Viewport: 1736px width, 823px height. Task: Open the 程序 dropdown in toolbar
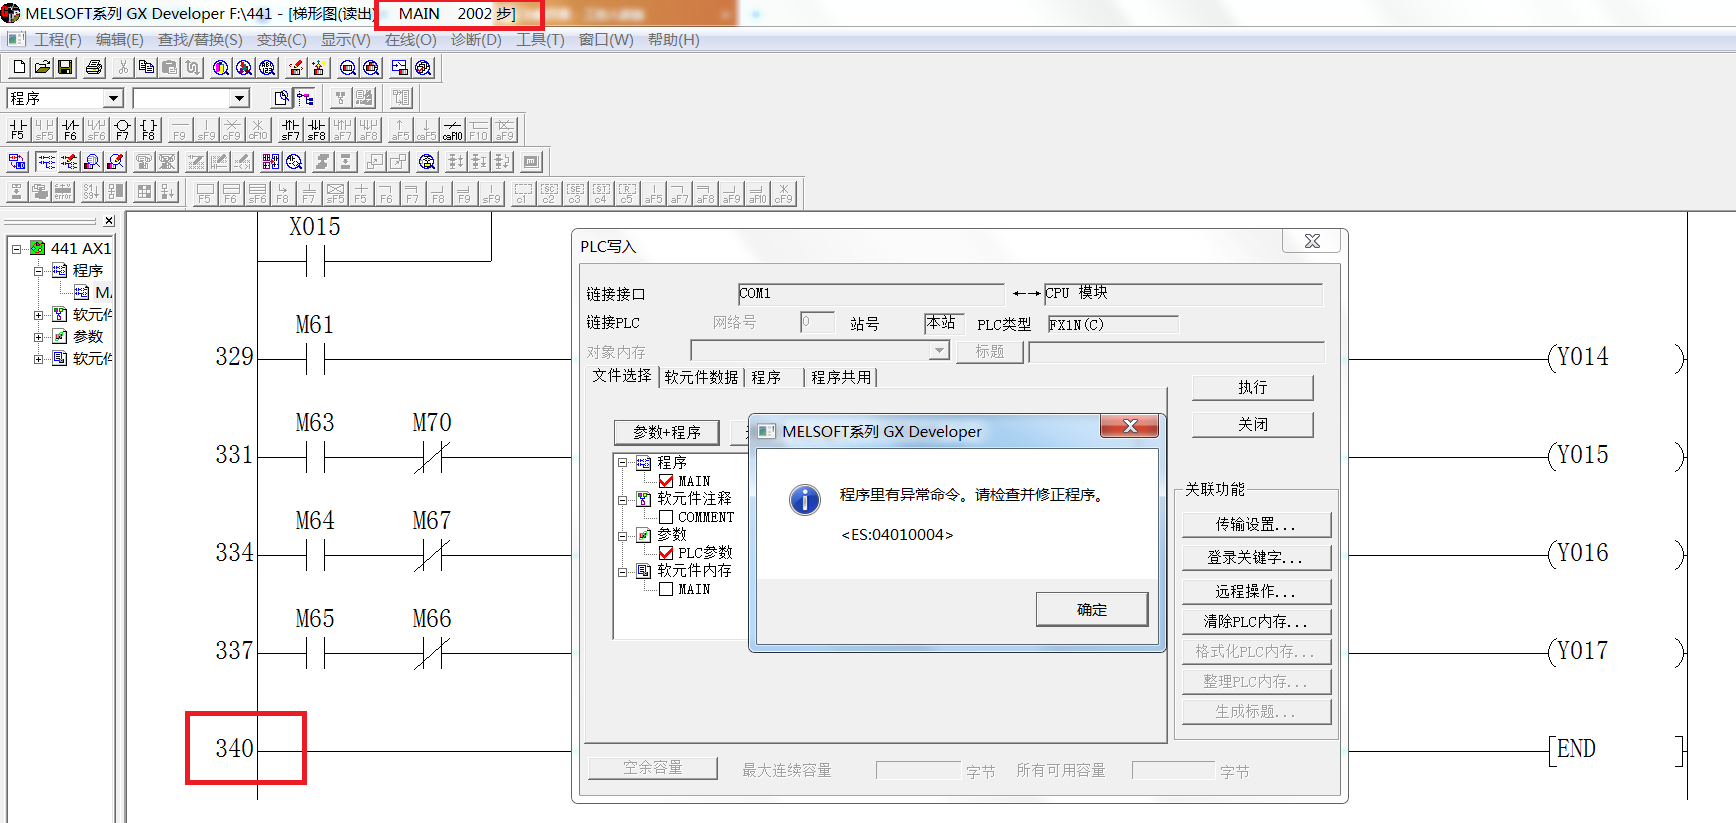[x=113, y=98]
